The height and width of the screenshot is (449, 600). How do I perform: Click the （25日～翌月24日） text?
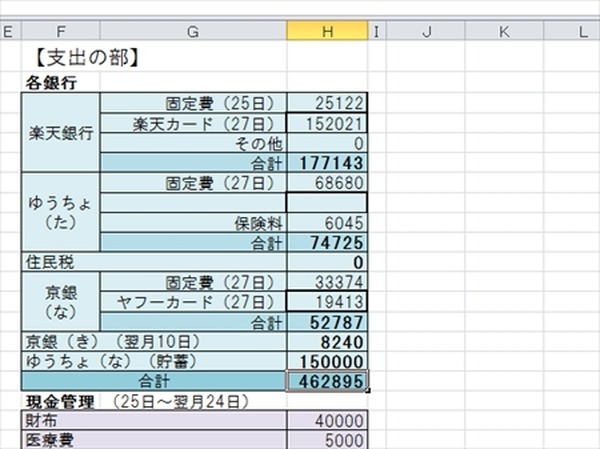(181, 402)
